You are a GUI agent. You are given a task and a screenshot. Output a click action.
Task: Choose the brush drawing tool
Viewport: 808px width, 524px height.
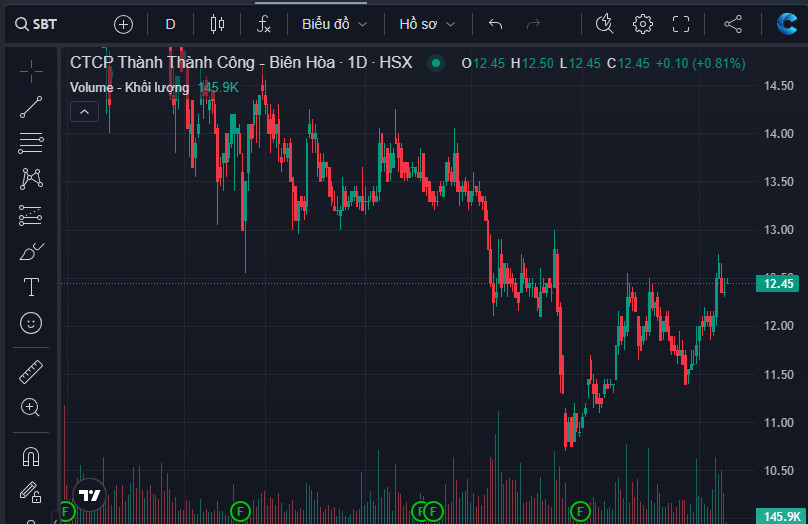tap(31, 251)
